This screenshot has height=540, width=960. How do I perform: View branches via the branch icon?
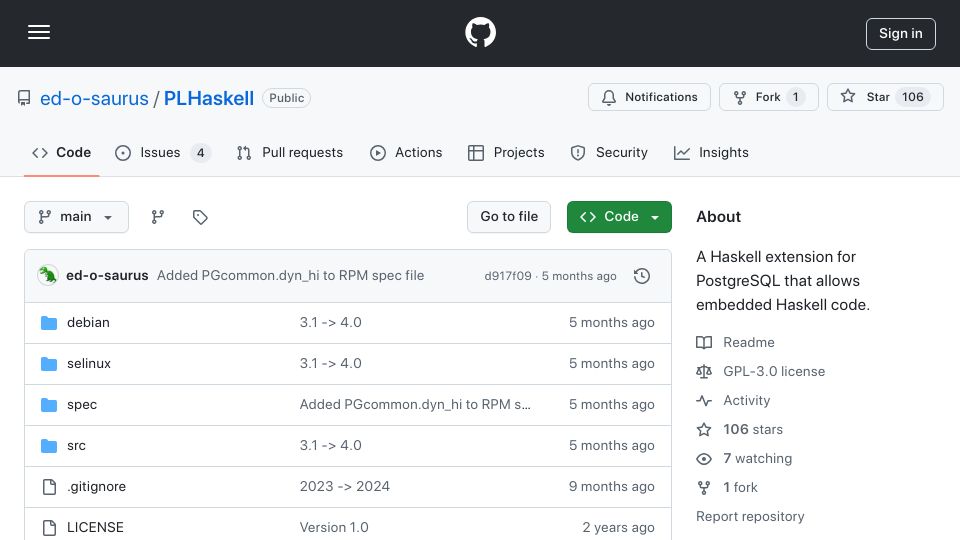pyautogui.click(x=158, y=217)
